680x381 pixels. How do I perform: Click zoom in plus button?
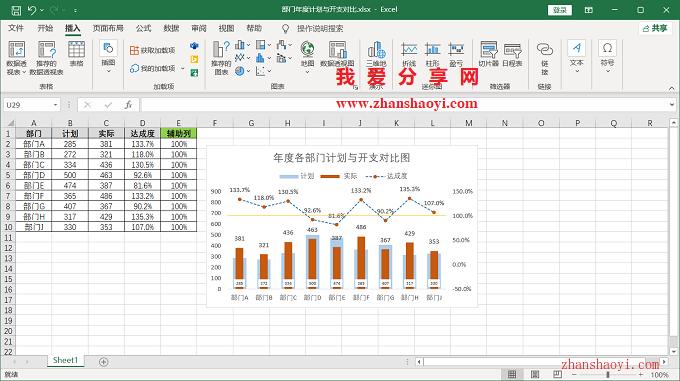point(641,374)
